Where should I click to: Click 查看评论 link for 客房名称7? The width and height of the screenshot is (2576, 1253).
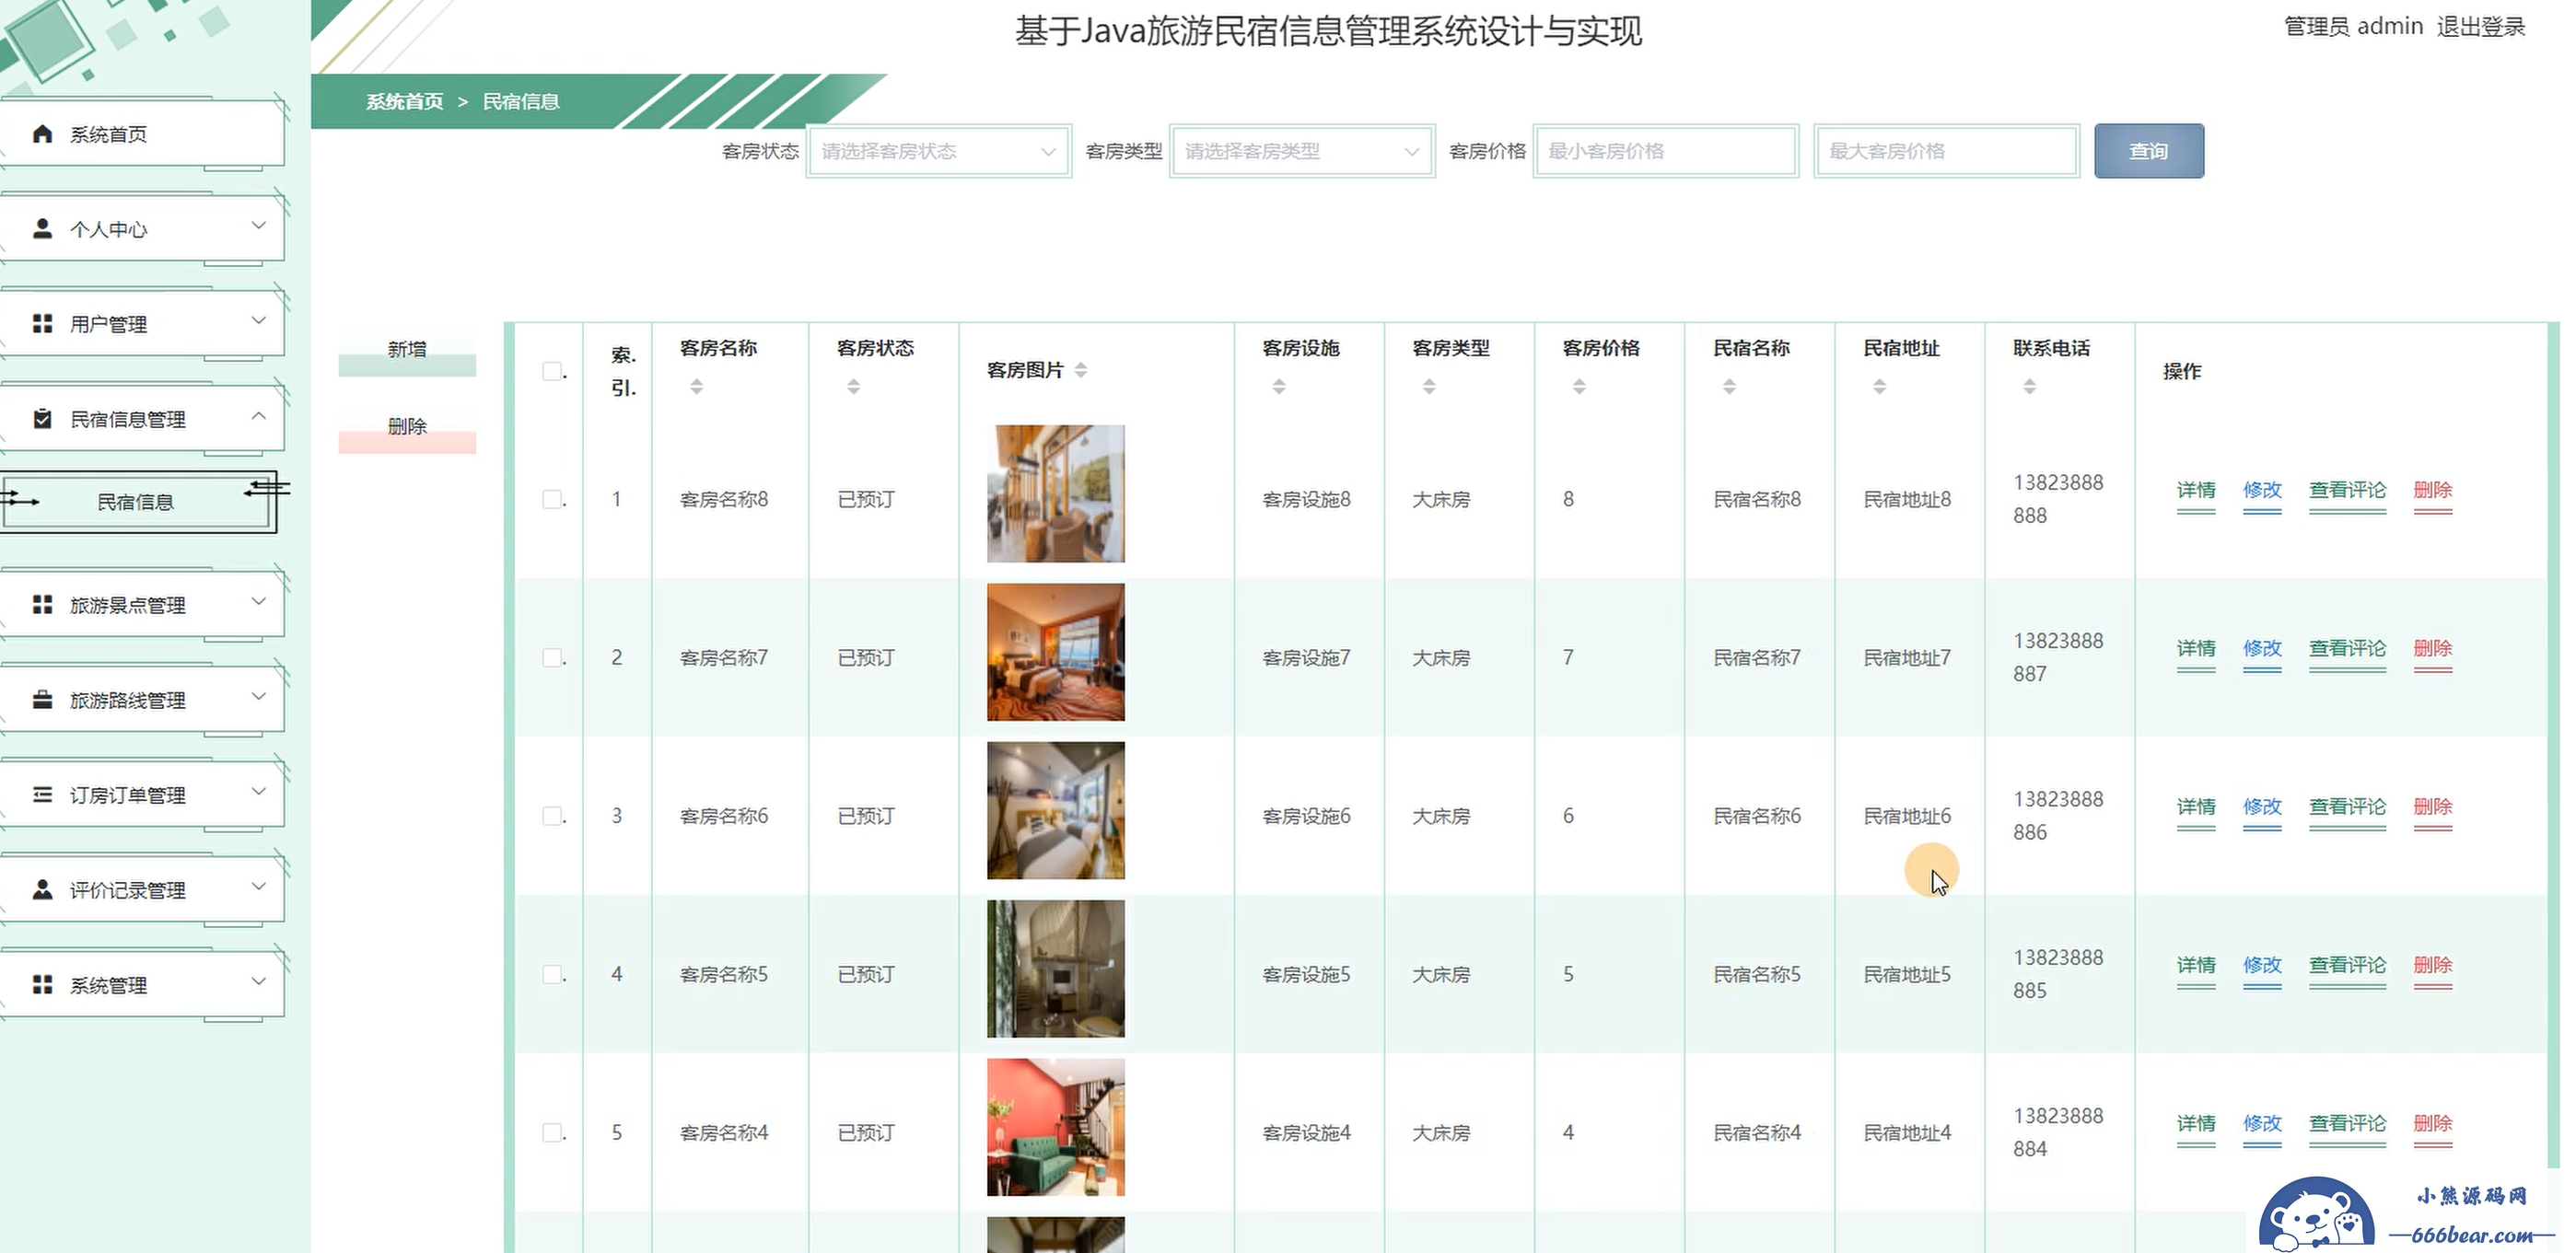(x=2347, y=649)
